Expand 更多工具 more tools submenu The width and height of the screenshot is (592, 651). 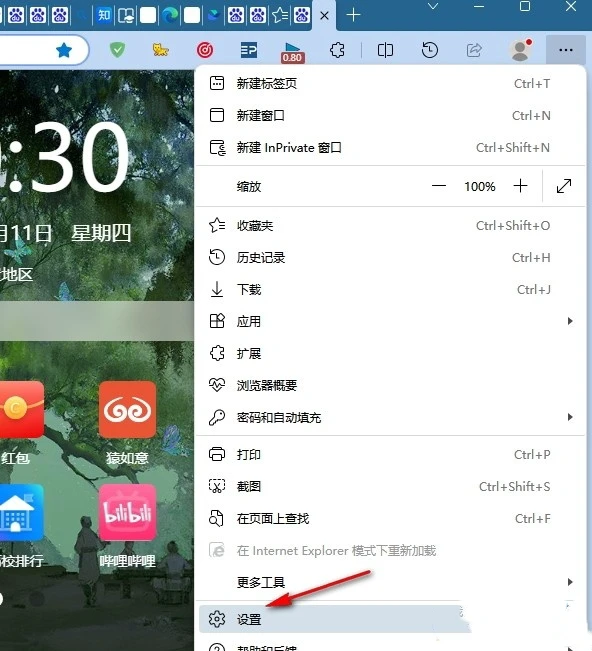(389, 582)
